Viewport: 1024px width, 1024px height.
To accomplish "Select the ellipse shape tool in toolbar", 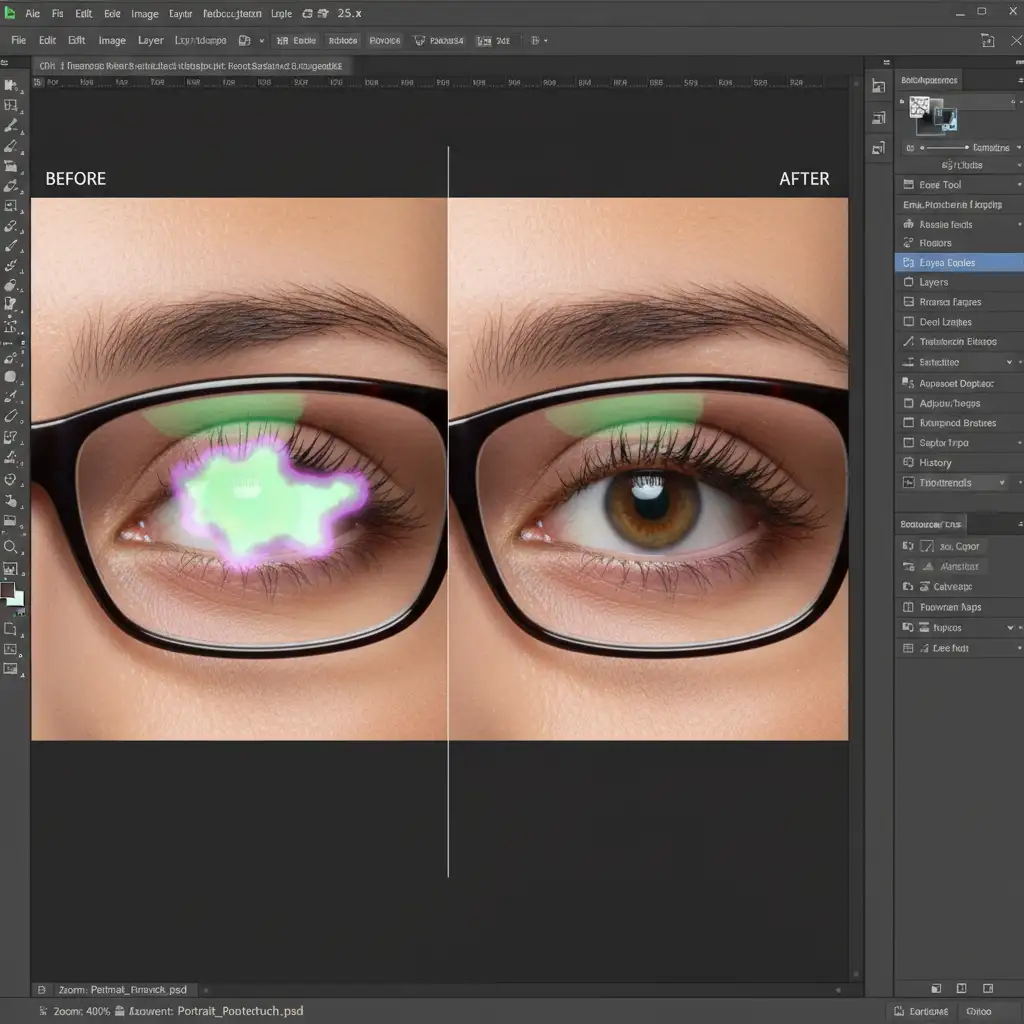I will [11, 376].
